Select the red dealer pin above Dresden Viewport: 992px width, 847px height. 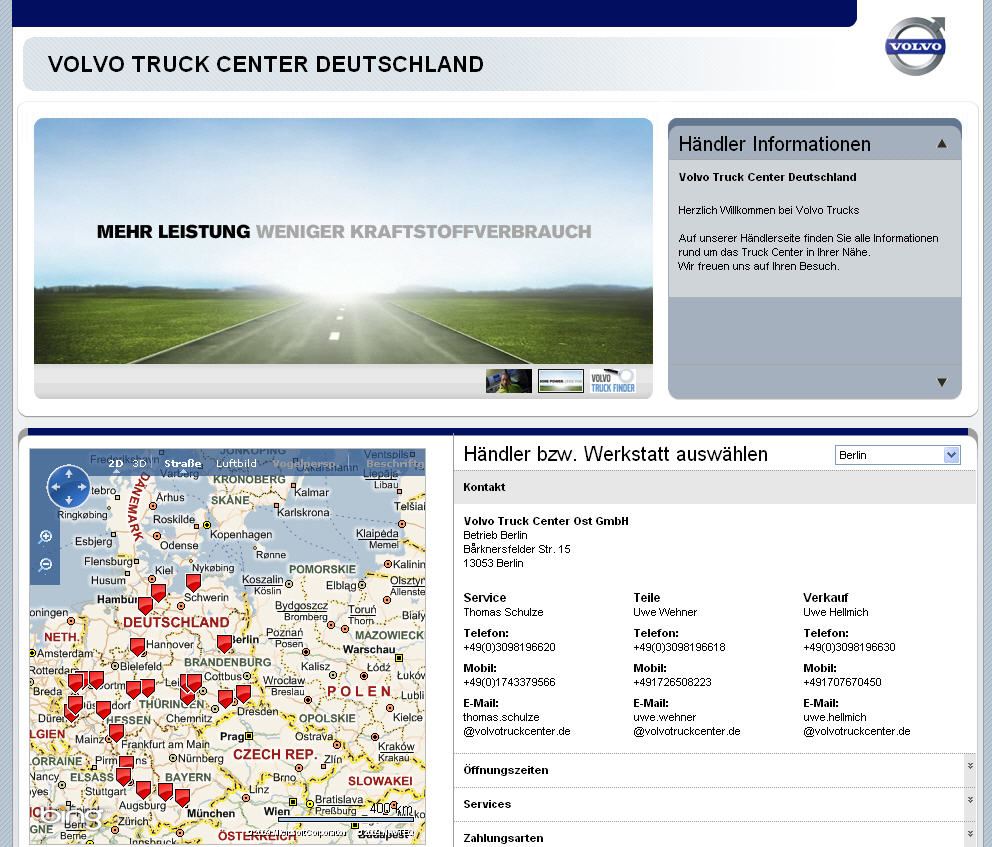(x=243, y=693)
